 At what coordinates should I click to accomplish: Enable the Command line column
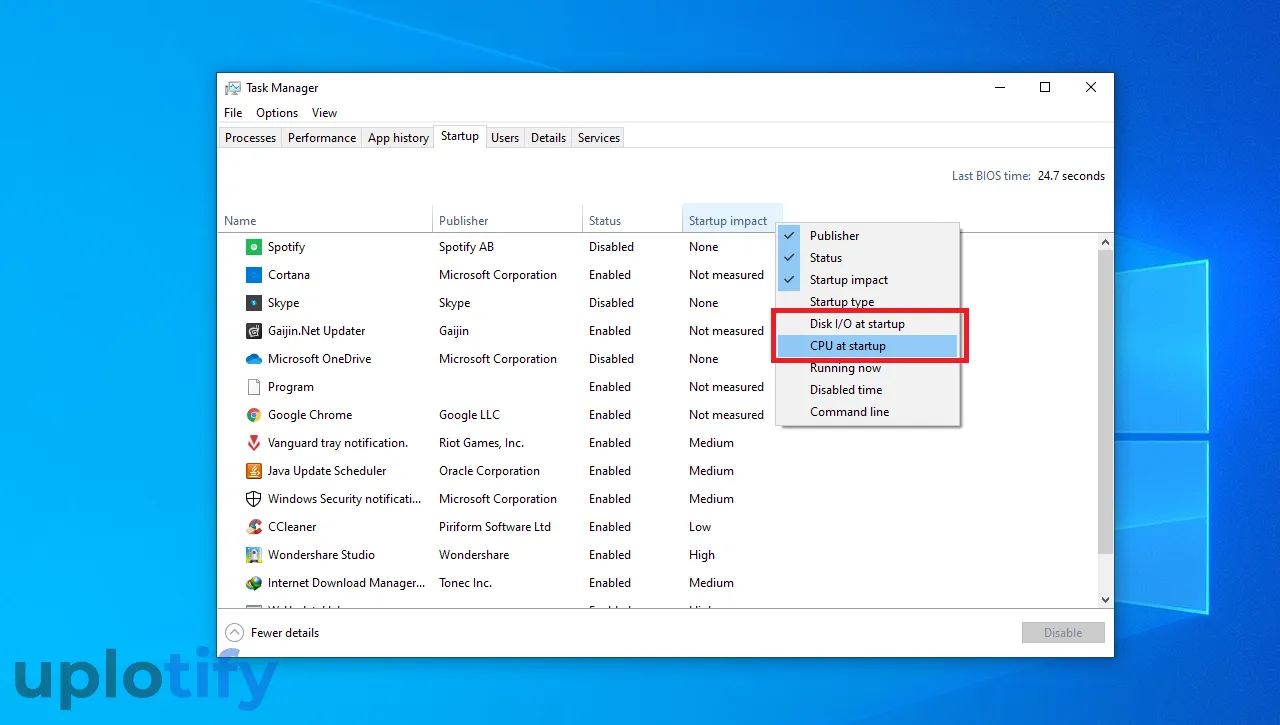point(868,412)
